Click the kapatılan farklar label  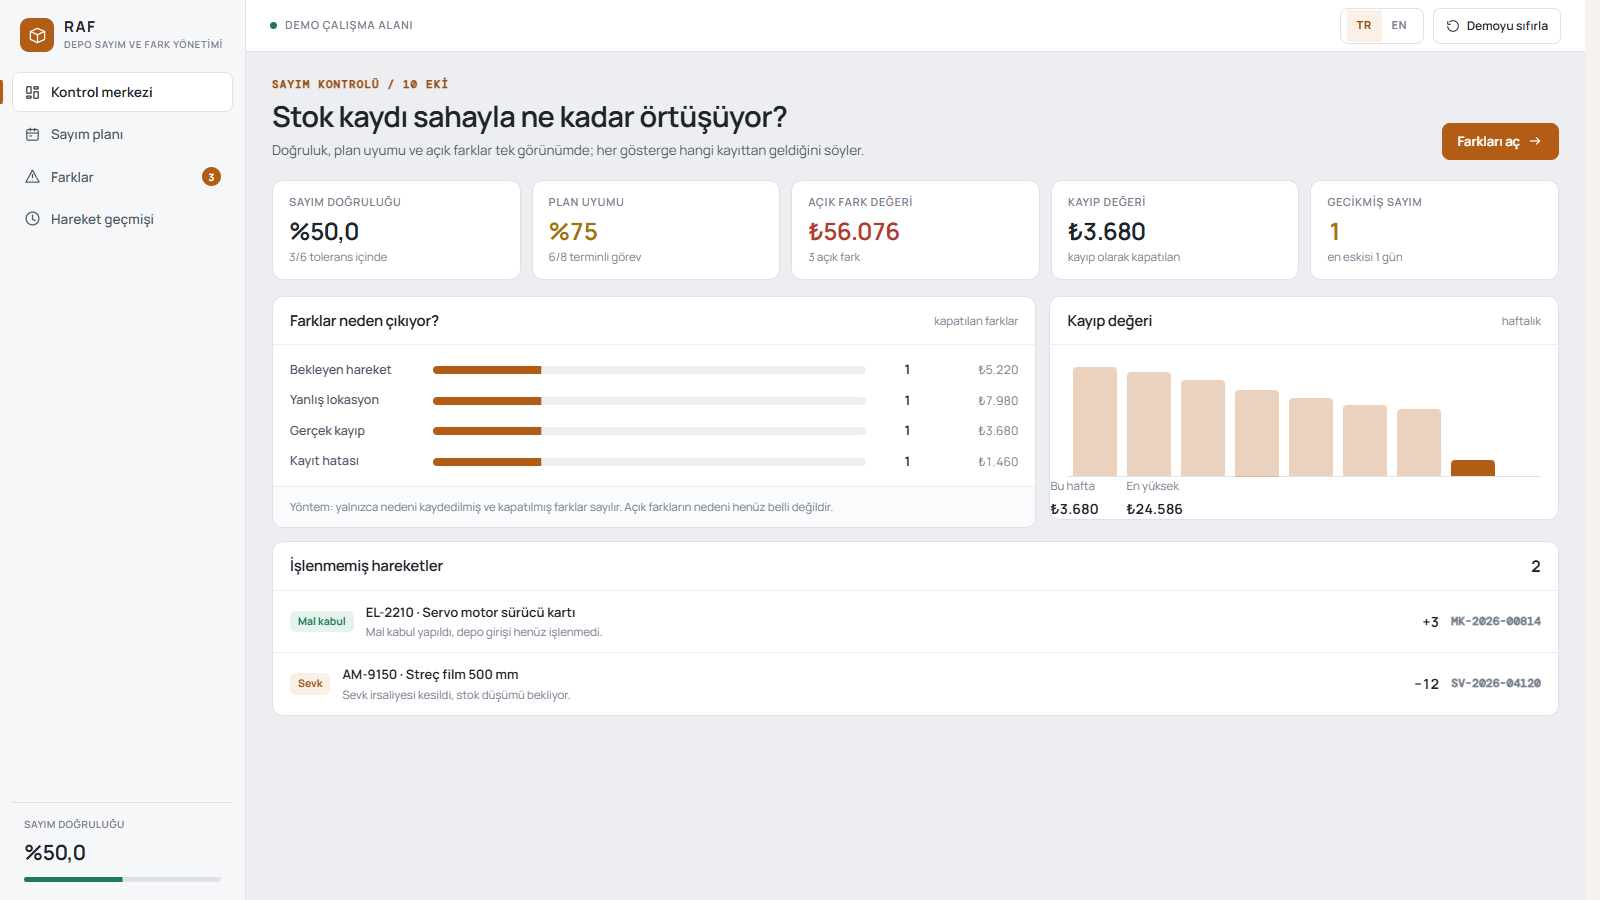976,321
